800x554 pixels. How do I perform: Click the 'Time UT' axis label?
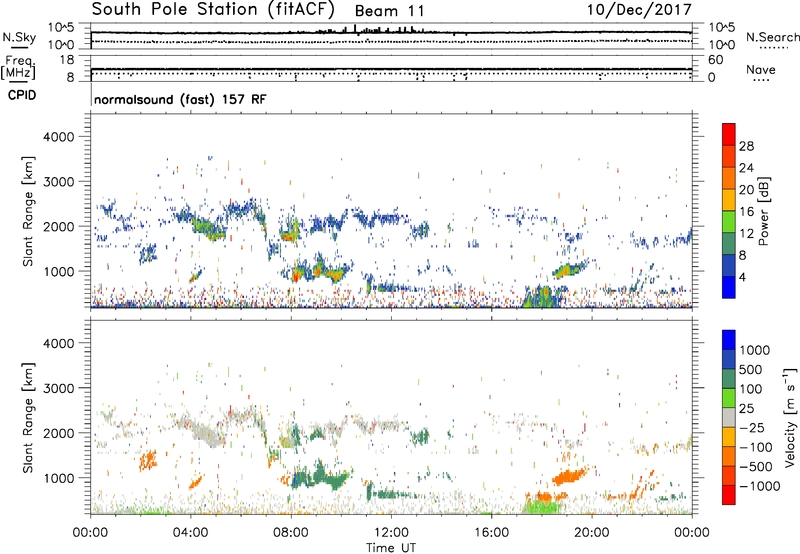click(391, 548)
